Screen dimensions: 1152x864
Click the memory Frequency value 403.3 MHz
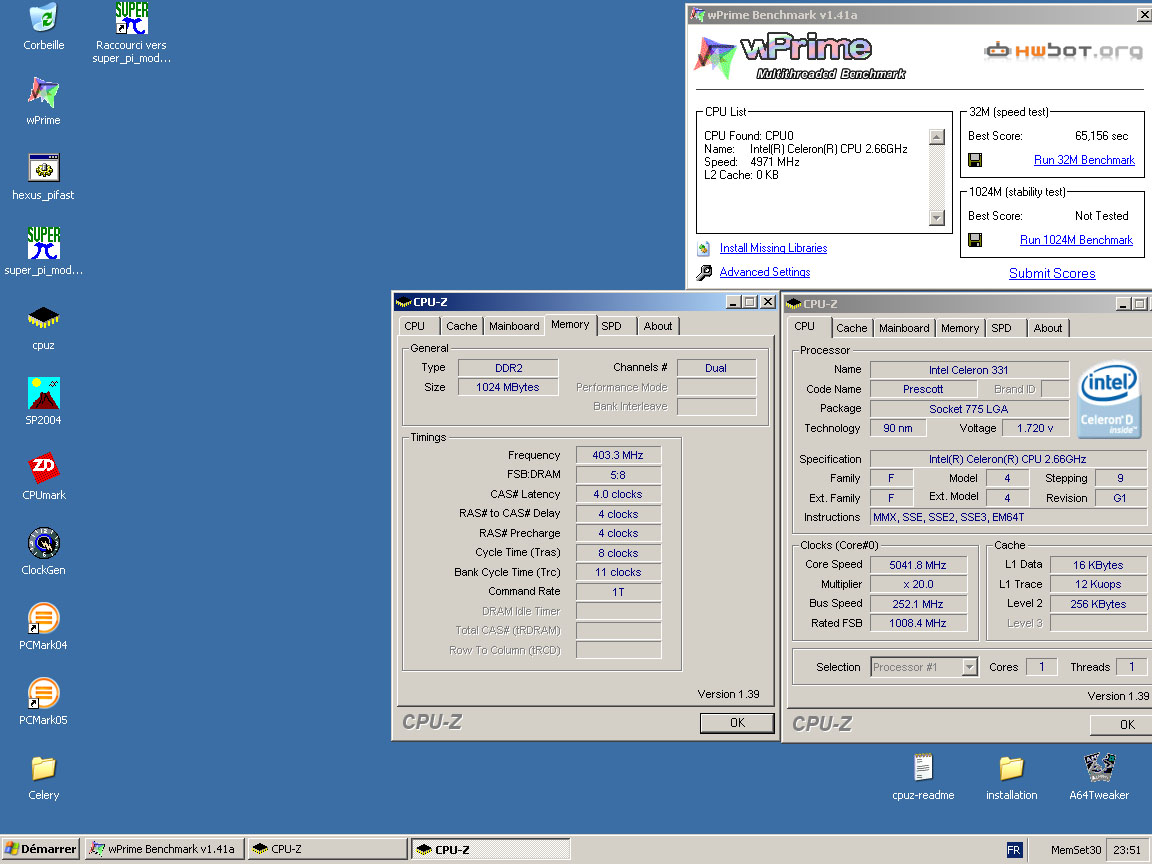618,456
